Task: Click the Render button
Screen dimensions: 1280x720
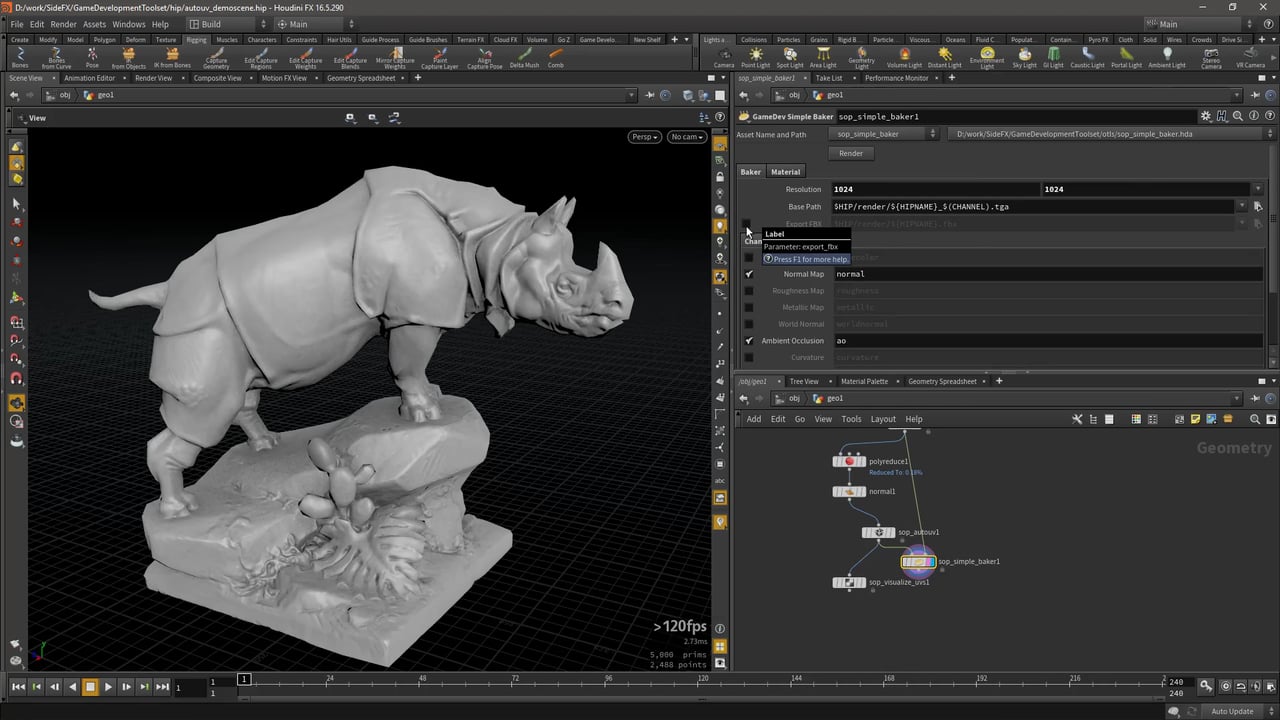Action: (851, 153)
